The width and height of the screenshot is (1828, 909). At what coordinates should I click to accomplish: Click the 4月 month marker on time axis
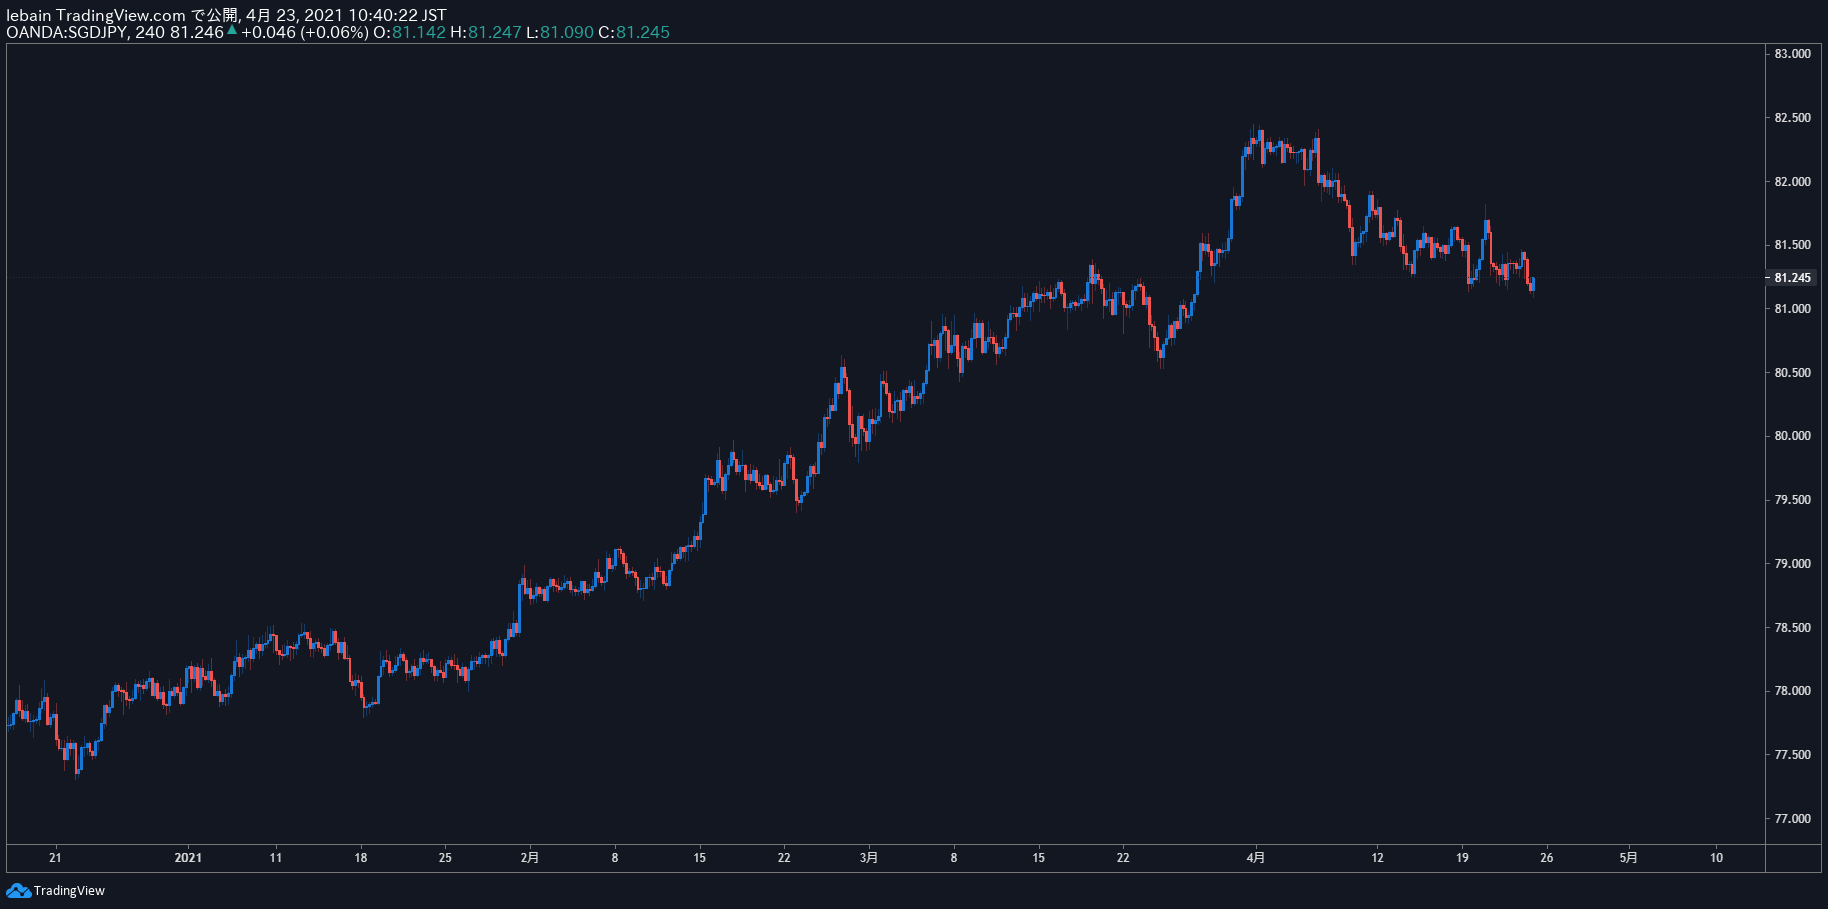[x=1256, y=857]
